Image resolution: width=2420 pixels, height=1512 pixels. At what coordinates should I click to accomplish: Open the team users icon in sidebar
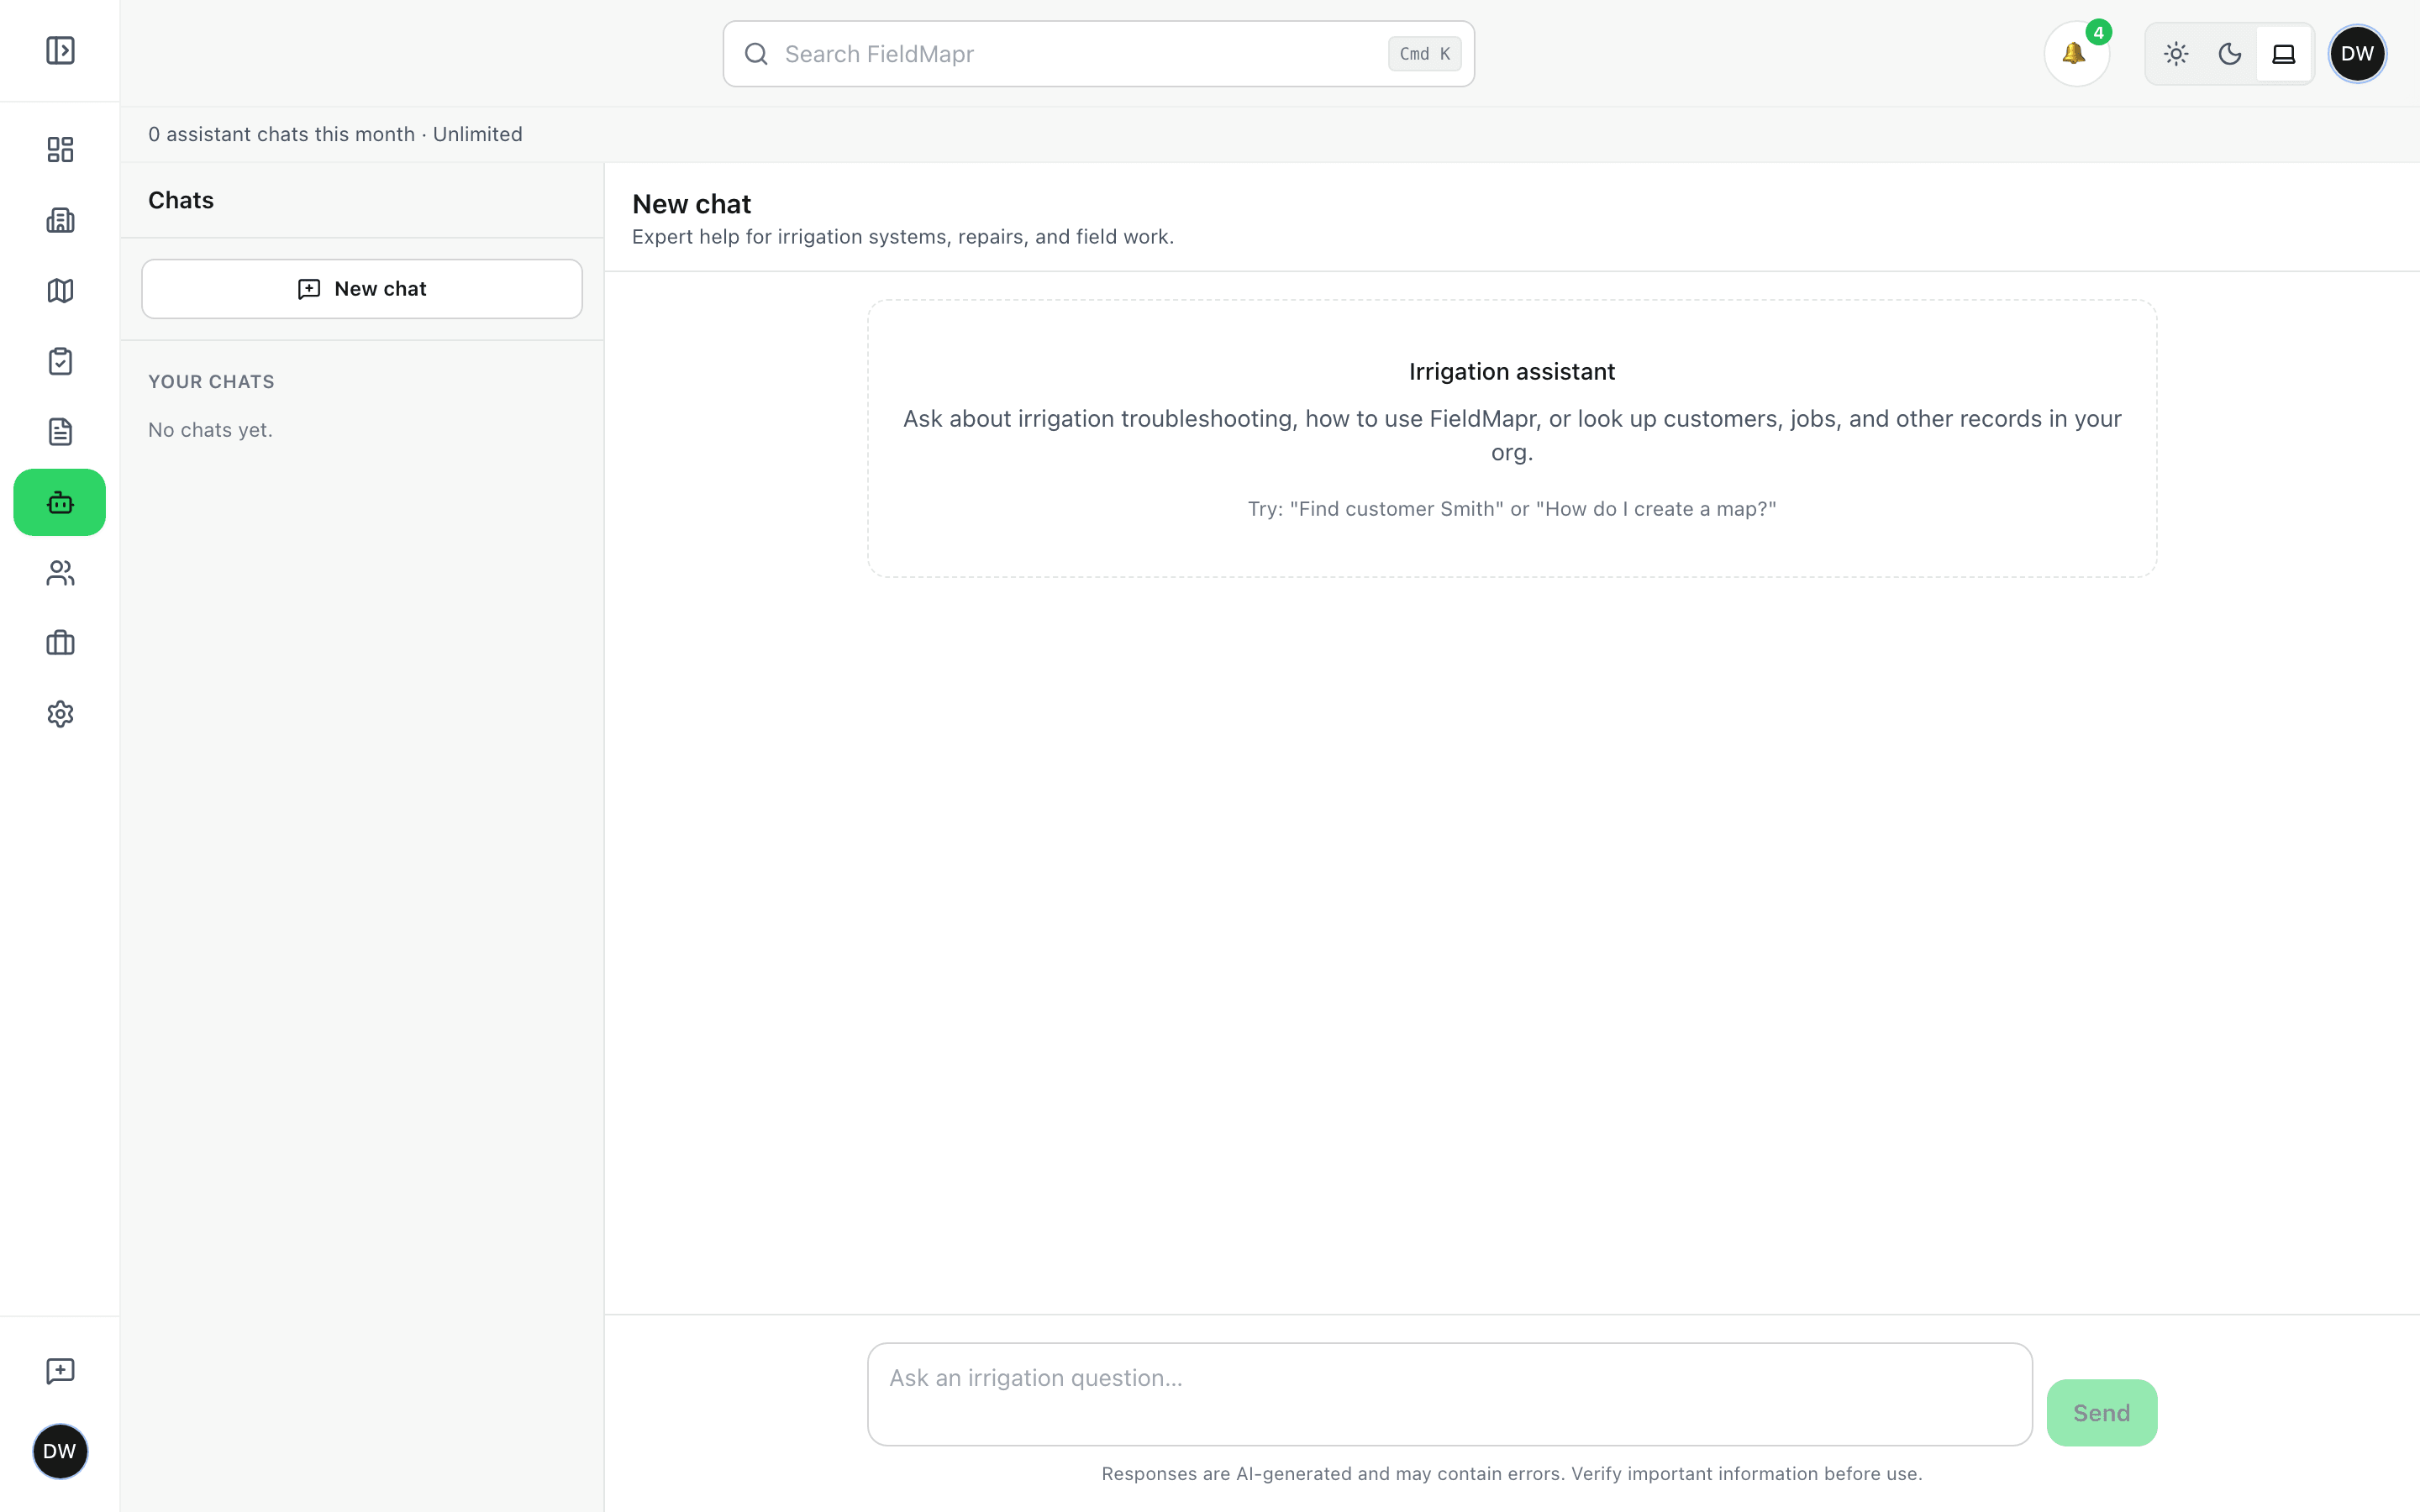(x=60, y=573)
